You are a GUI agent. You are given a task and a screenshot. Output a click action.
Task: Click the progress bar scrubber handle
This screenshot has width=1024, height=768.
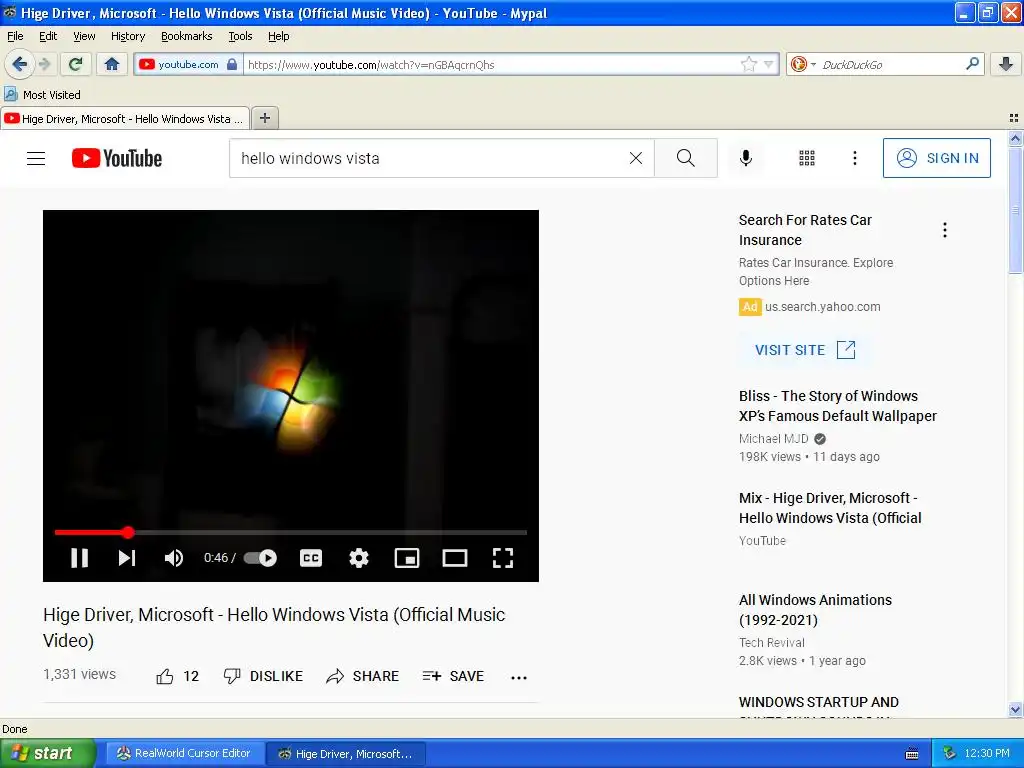[x=128, y=532]
